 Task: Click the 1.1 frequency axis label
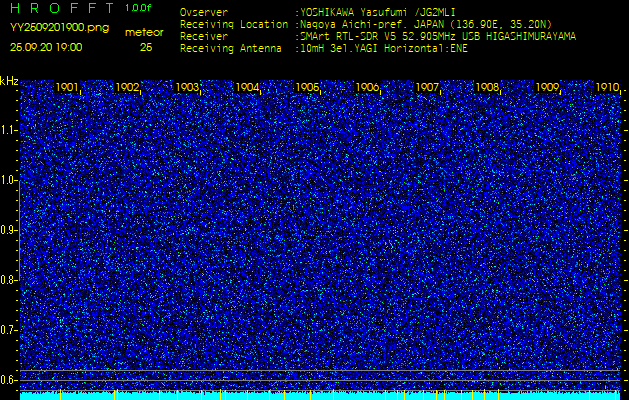9,130
